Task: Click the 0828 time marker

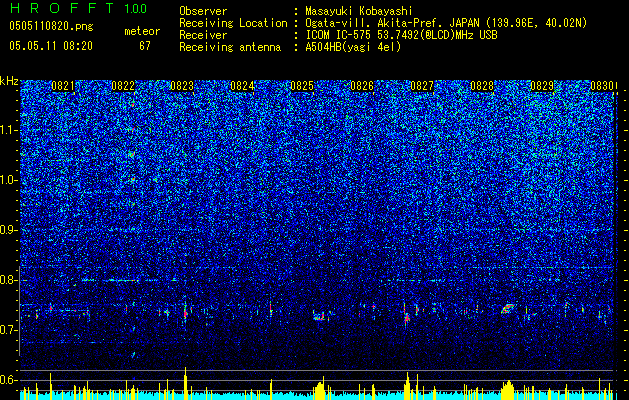Action: coord(482,86)
